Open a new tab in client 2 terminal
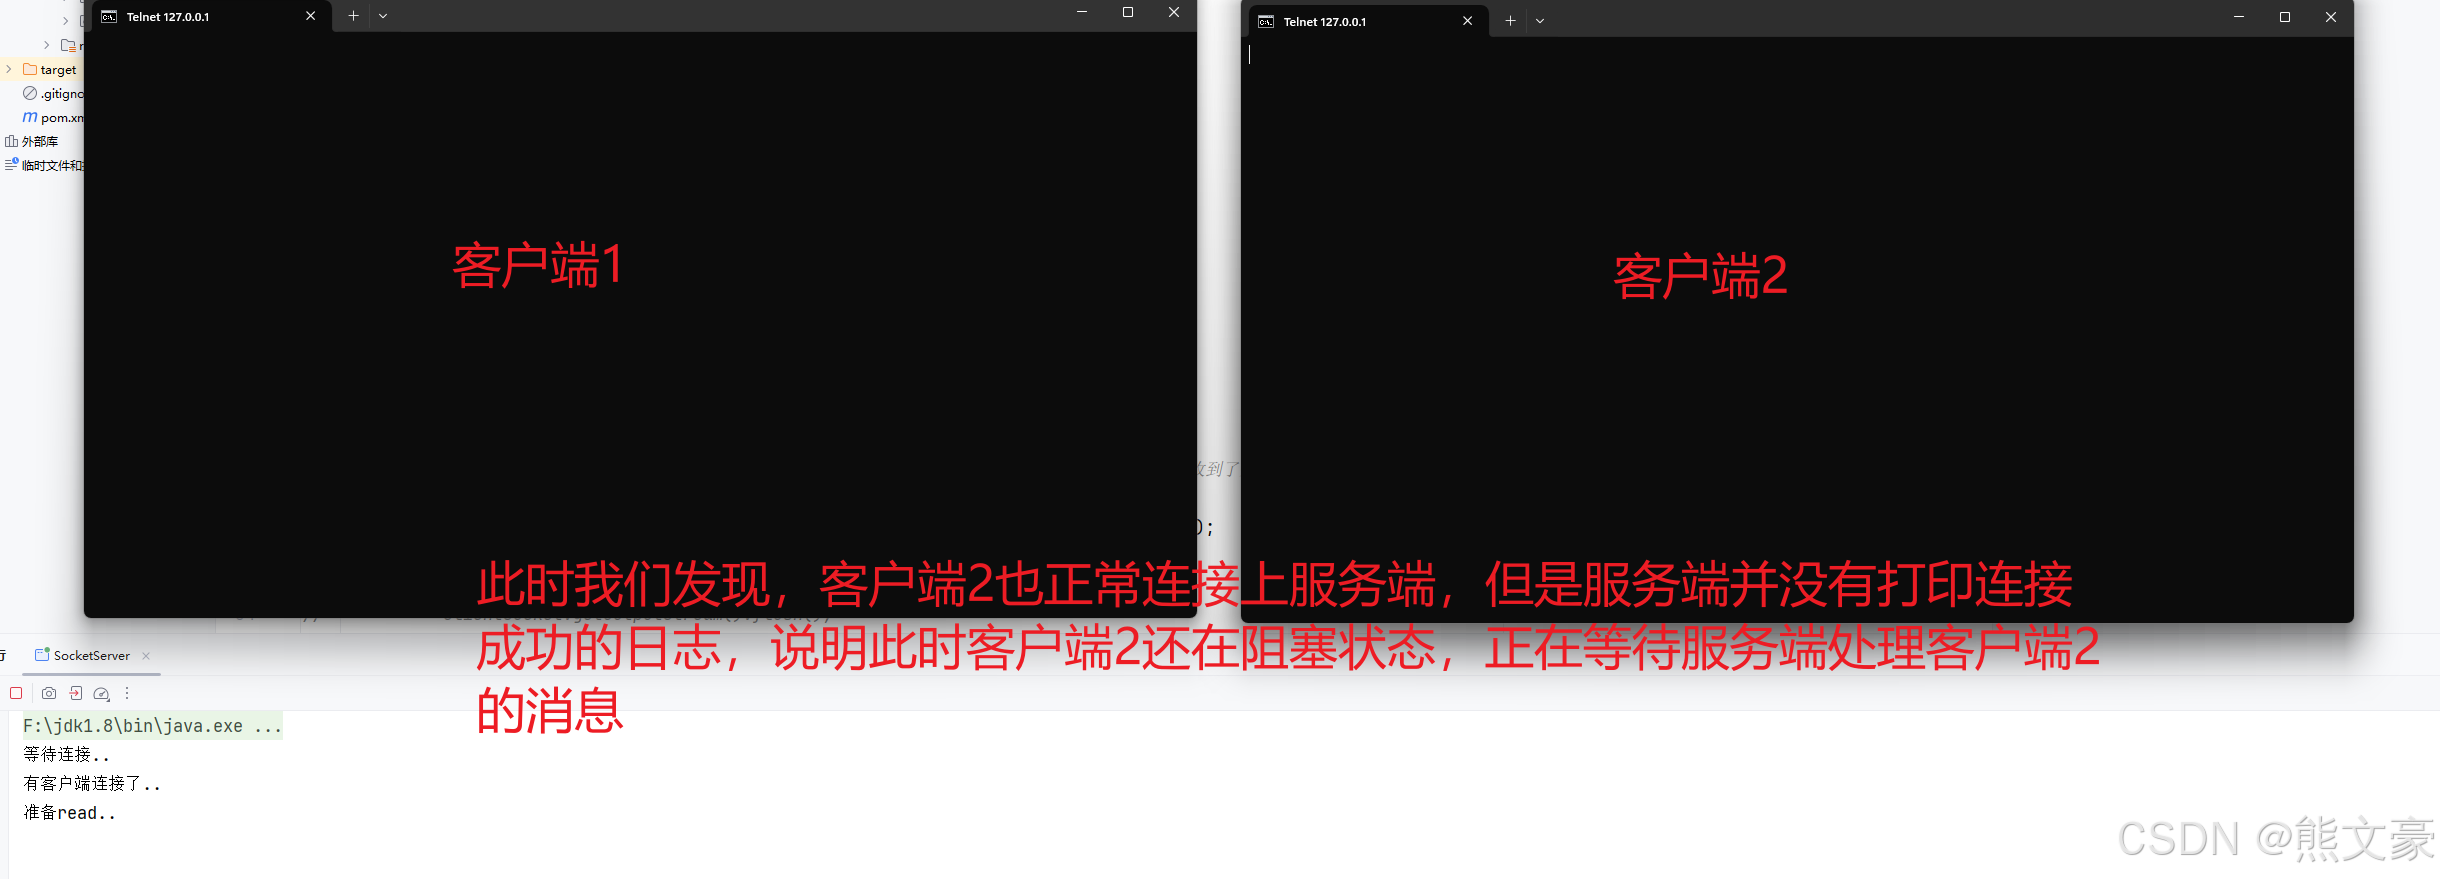The image size is (2440, 879). tap(1510, 21)
